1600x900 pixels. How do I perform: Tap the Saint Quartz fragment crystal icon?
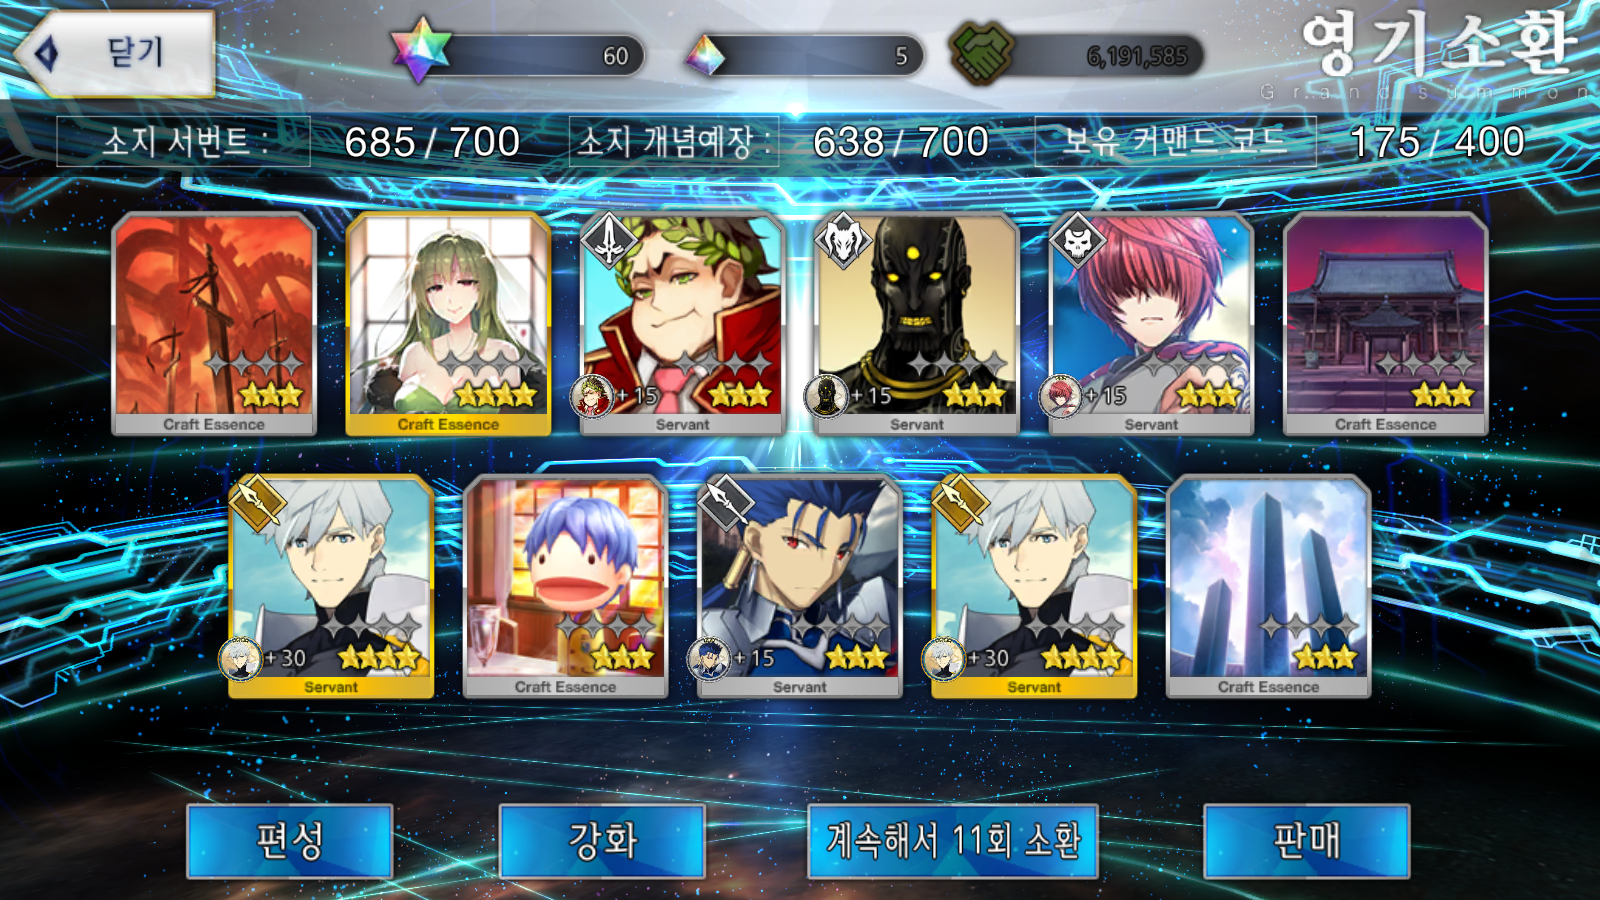pyautogui.click(x=705, y=56)
